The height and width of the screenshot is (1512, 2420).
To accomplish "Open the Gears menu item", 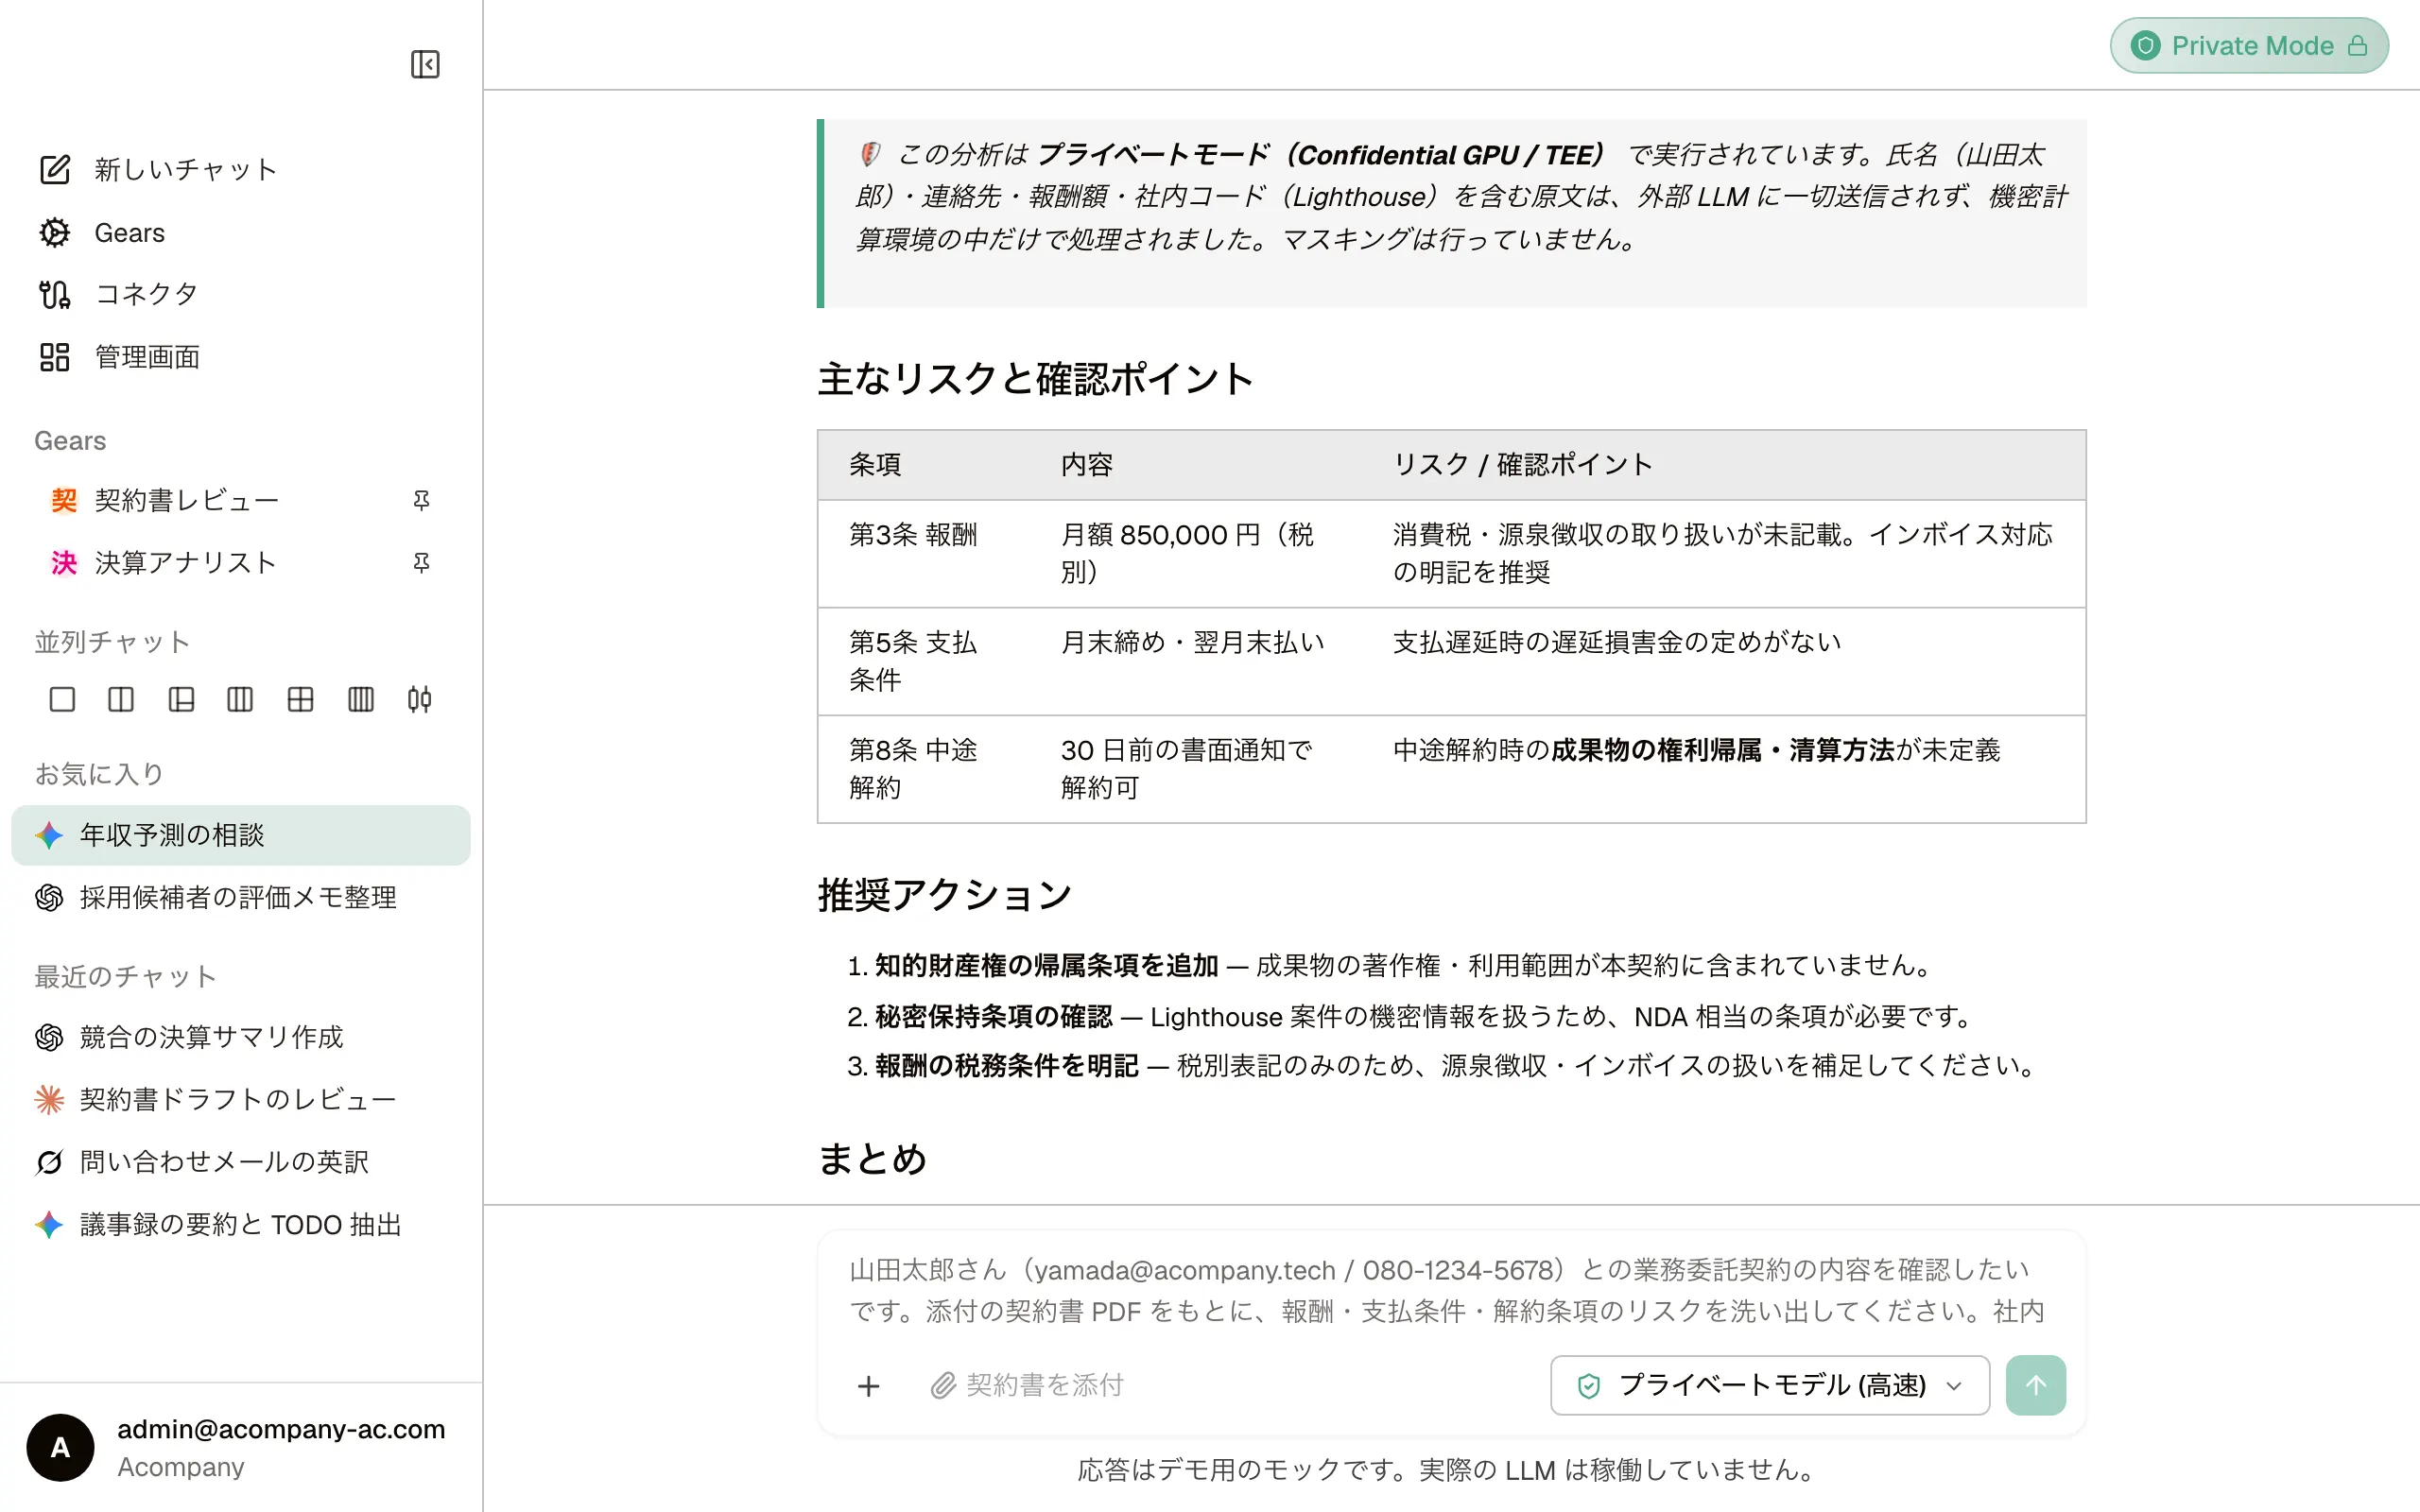I will coord(102,233).
